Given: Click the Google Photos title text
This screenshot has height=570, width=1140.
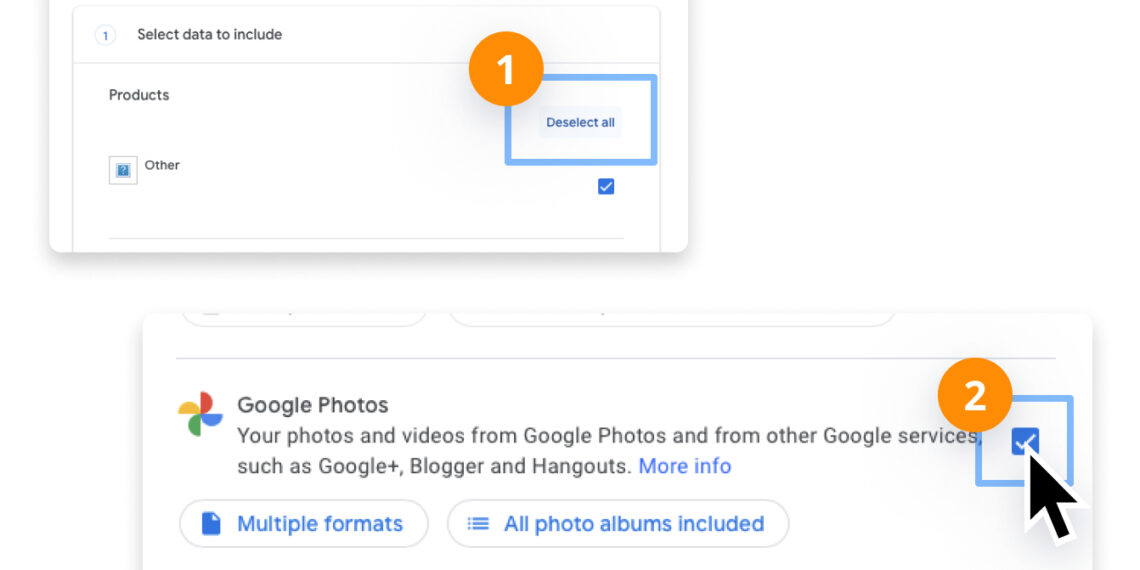Looking at the screenshot, I should click(x=312, y=405).
